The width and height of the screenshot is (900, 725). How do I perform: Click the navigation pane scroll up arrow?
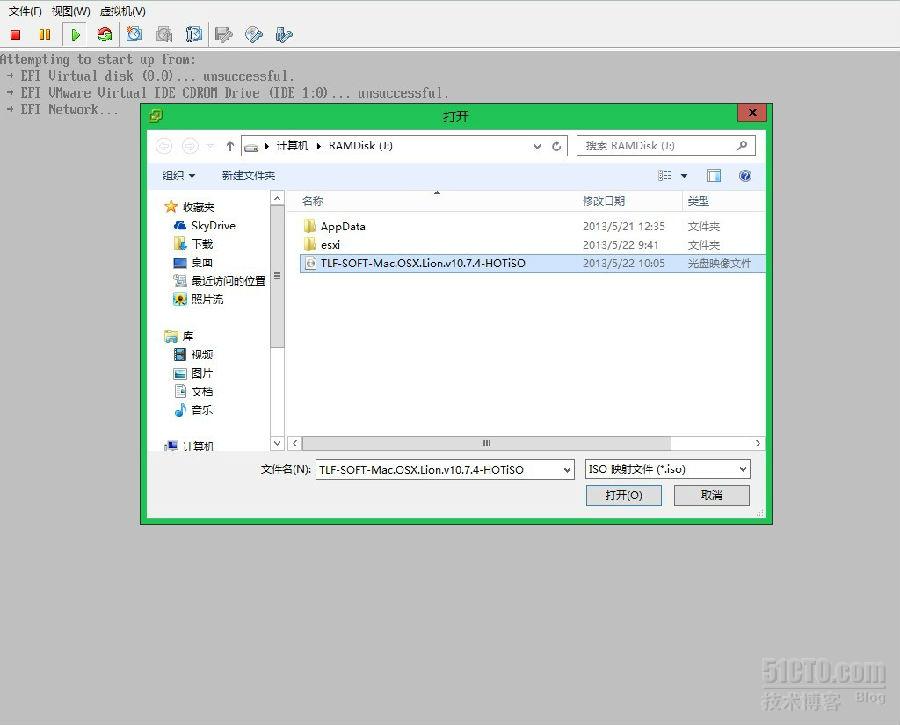point(277,198)
